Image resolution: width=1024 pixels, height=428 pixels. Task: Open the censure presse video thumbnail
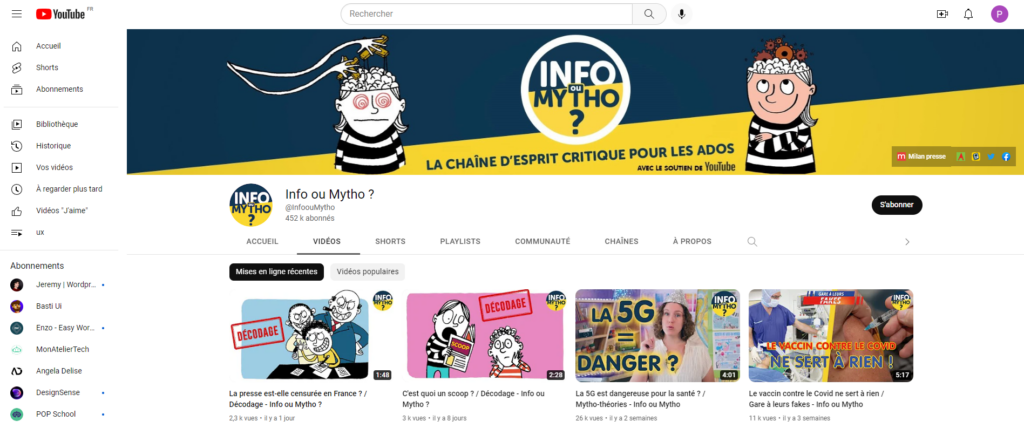tap(312, 336)
